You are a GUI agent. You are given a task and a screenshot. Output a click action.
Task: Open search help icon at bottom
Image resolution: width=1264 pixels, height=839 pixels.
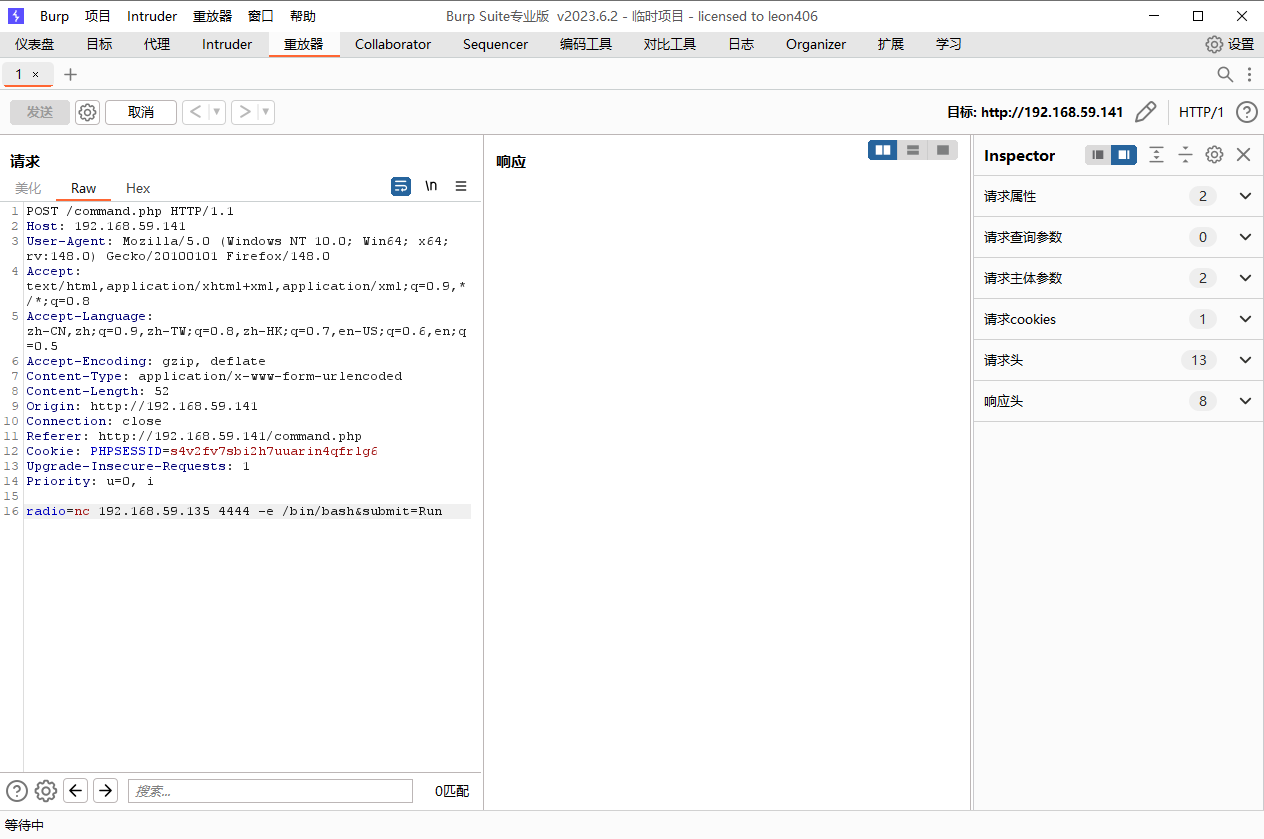tap(17, 791)
